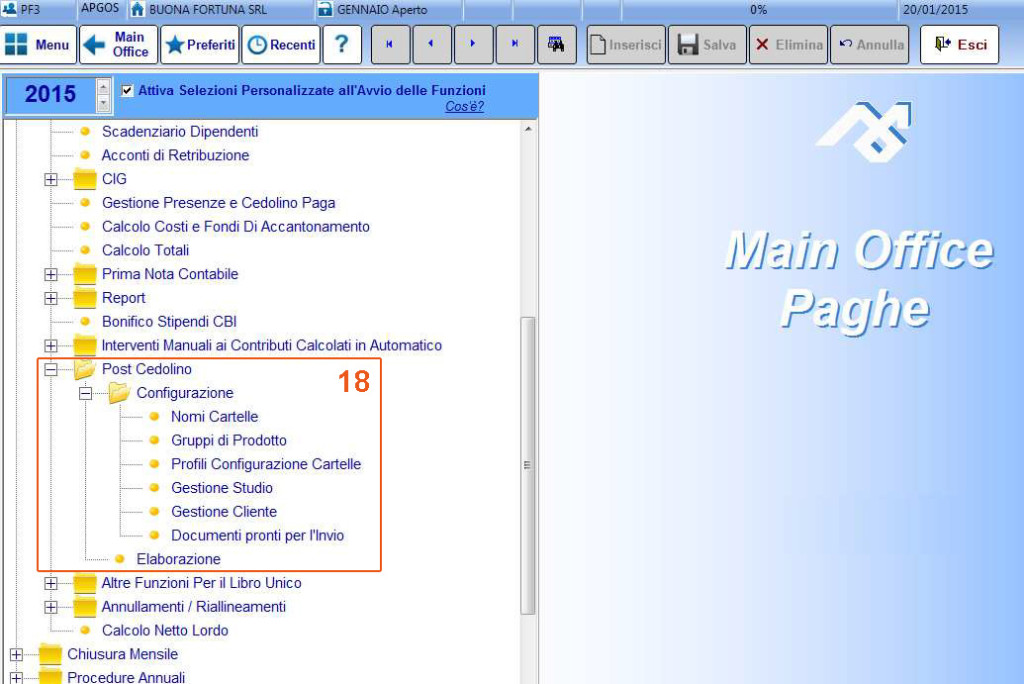Open Calcolo Totali

coord(145,250)
